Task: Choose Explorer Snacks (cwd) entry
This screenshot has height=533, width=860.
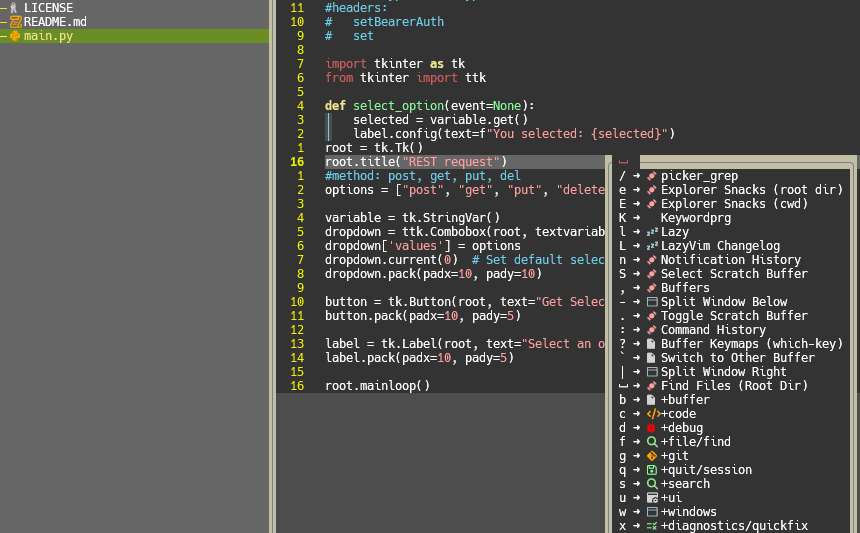Action: 734,204
